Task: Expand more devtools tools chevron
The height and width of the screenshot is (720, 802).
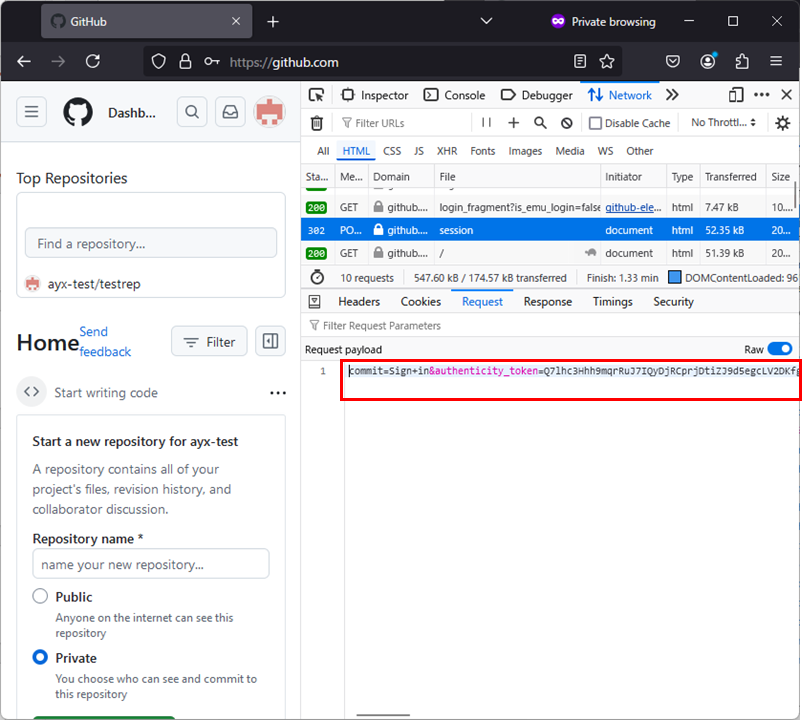Action: [672, 95]
